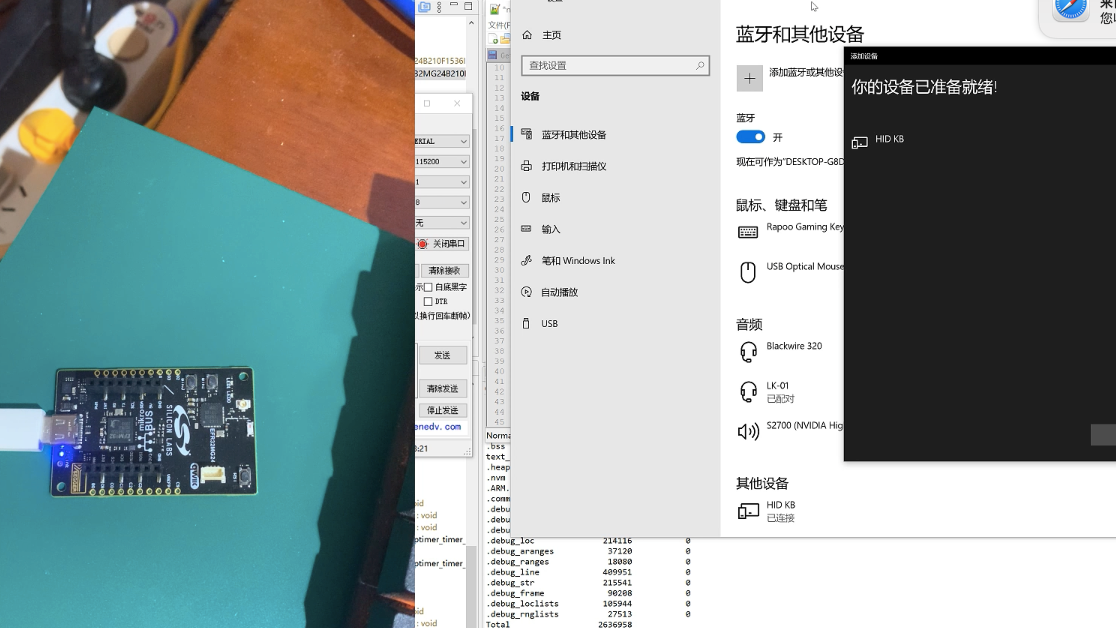Check the DTR checkbox in serial tool

(428, 301)
